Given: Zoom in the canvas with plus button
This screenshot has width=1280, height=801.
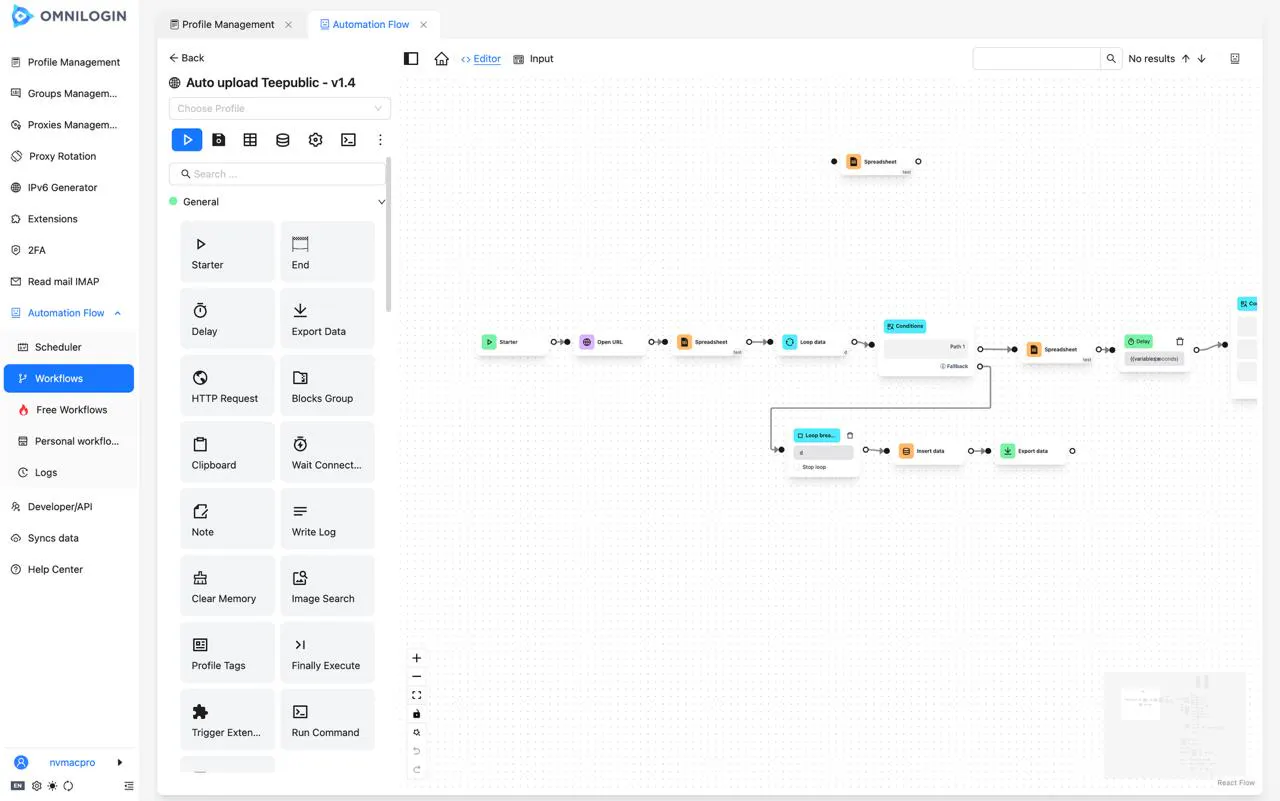Looking at the screenshot, I should 417,658.
